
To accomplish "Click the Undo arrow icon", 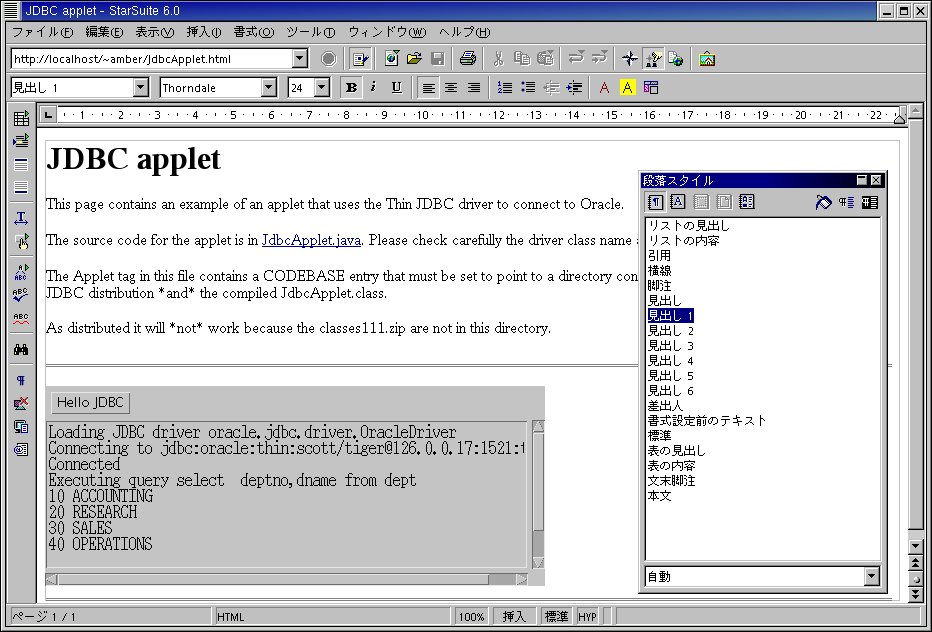I will [x=576, y=58].
